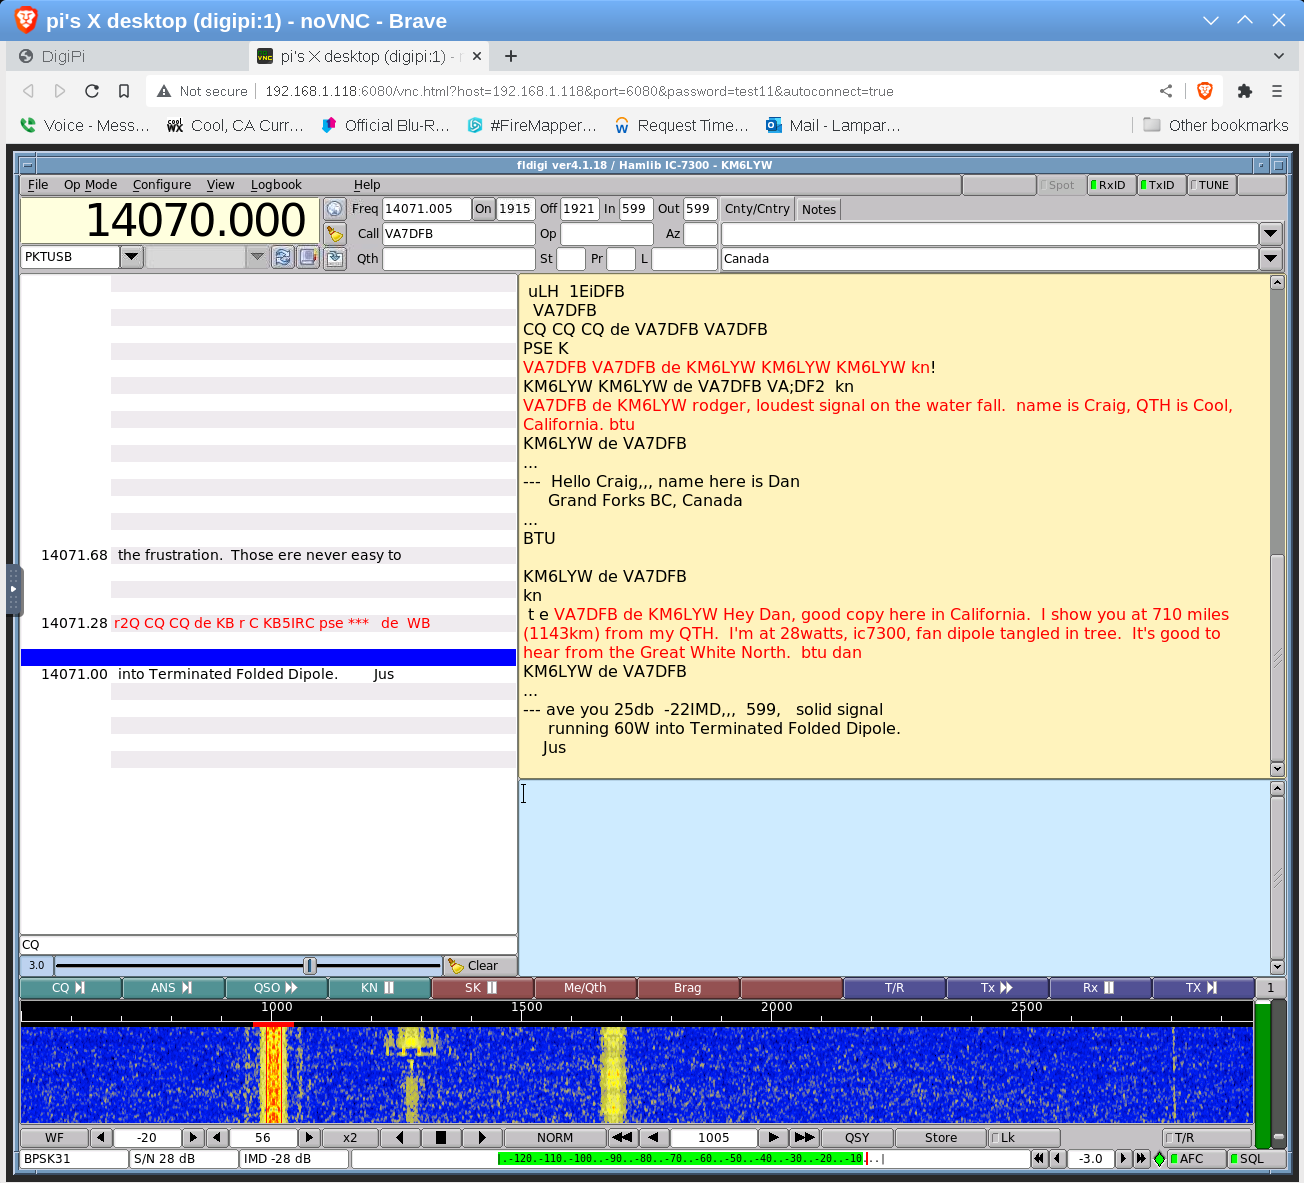
Task: Click the book icon next to the refresh arrows
Action: pos(308,258)
